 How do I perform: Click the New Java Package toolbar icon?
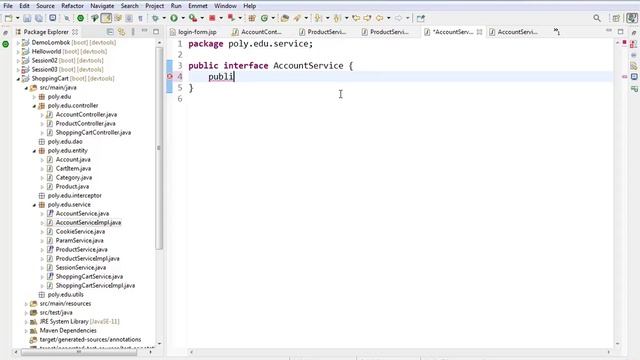[x=252, y=18]
